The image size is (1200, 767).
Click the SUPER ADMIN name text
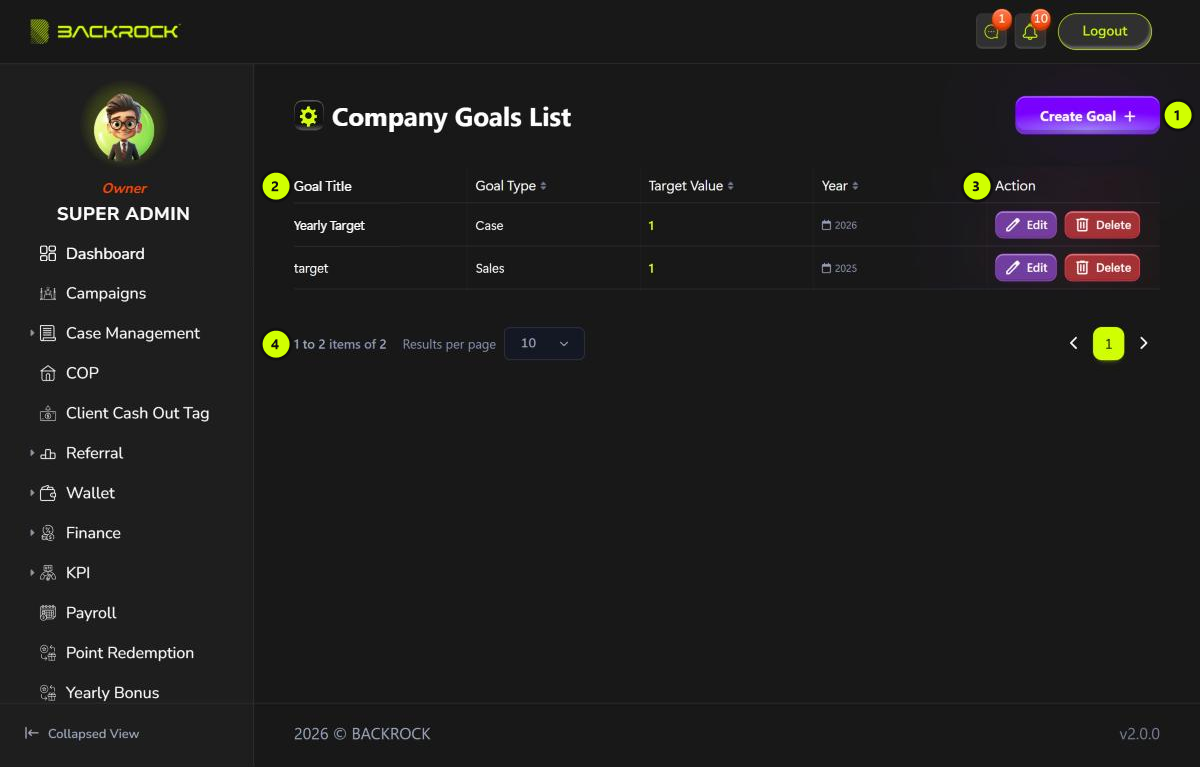123,214
